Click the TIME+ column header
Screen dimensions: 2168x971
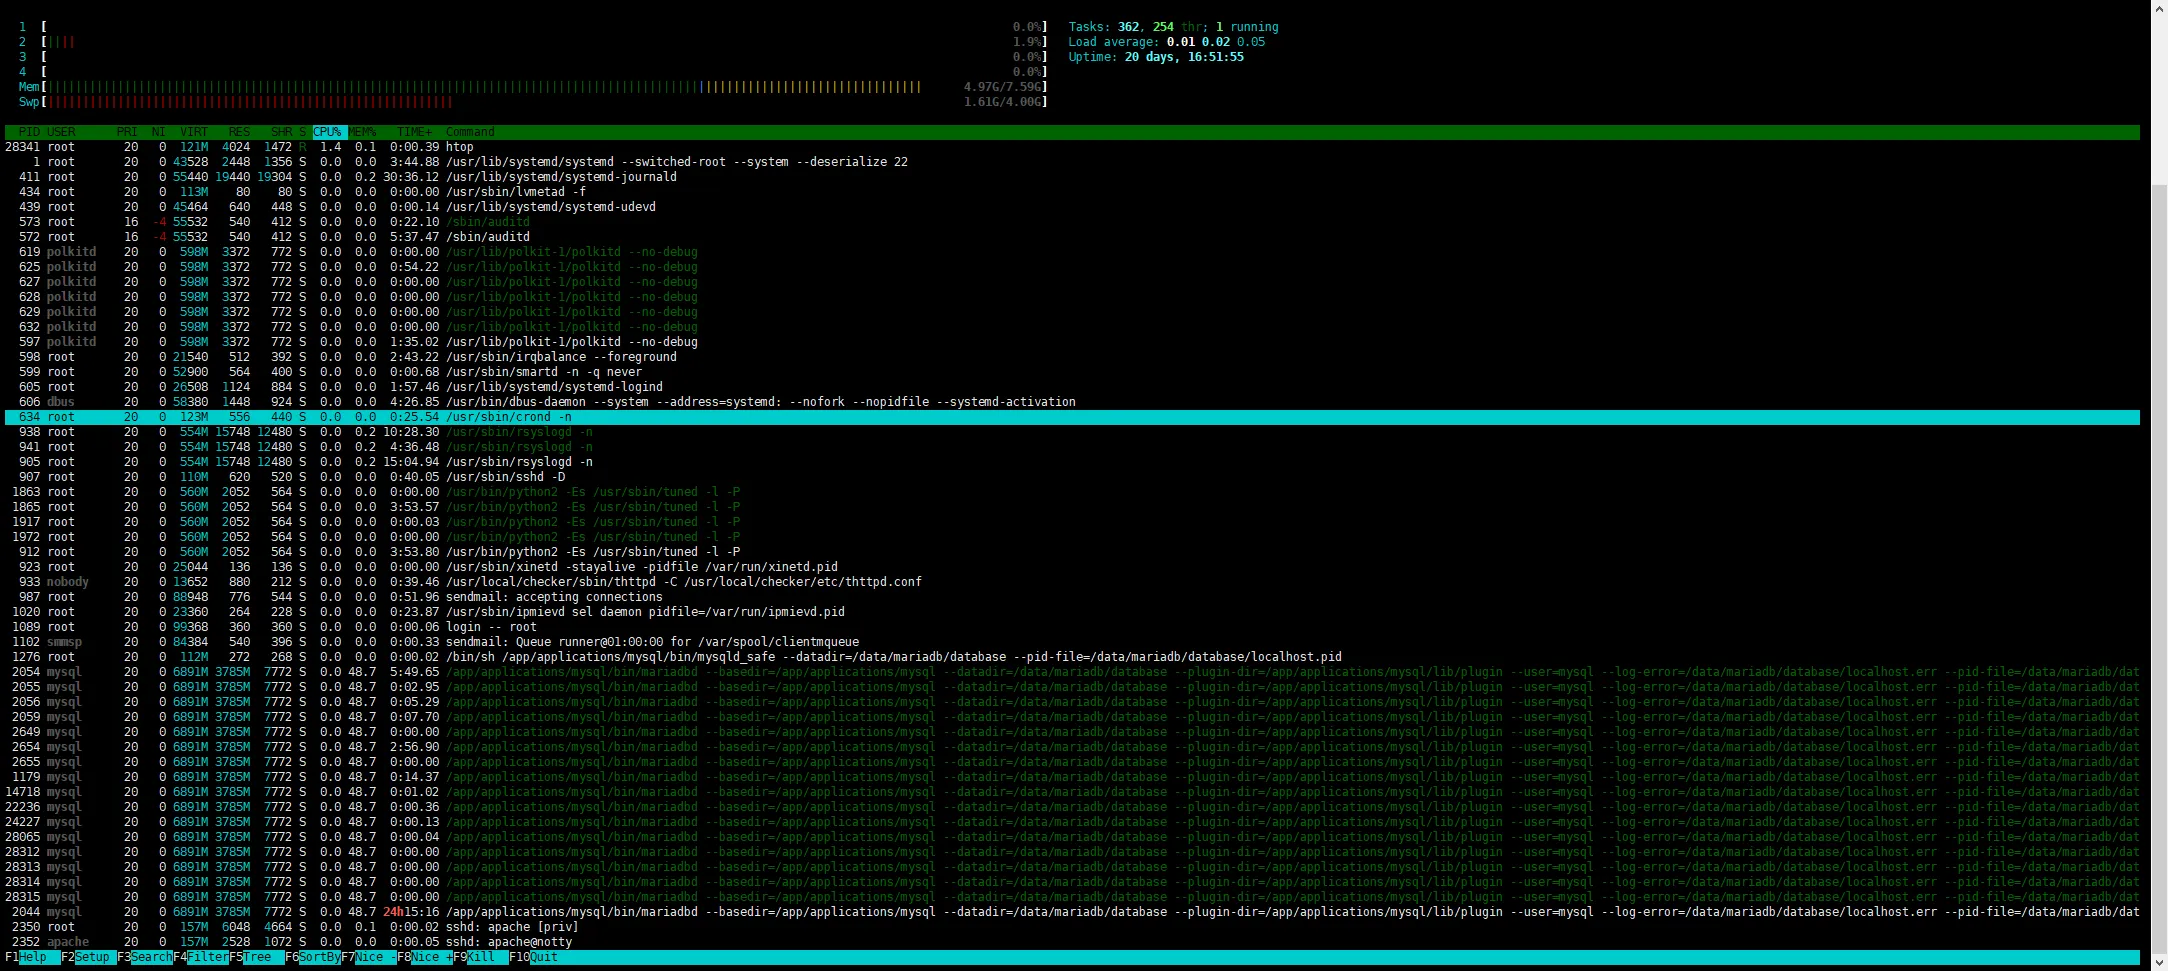click(x=414, y=132)
